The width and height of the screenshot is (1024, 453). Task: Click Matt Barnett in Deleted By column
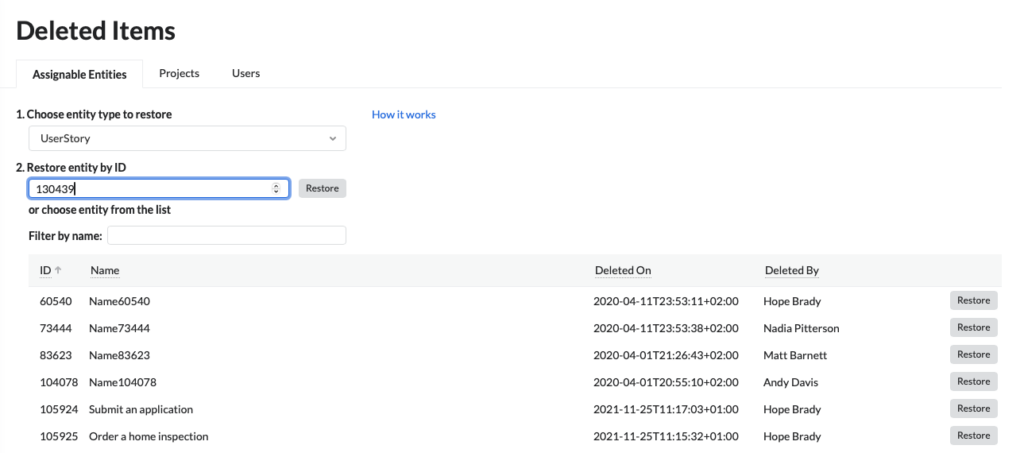[x=795, y=356]
